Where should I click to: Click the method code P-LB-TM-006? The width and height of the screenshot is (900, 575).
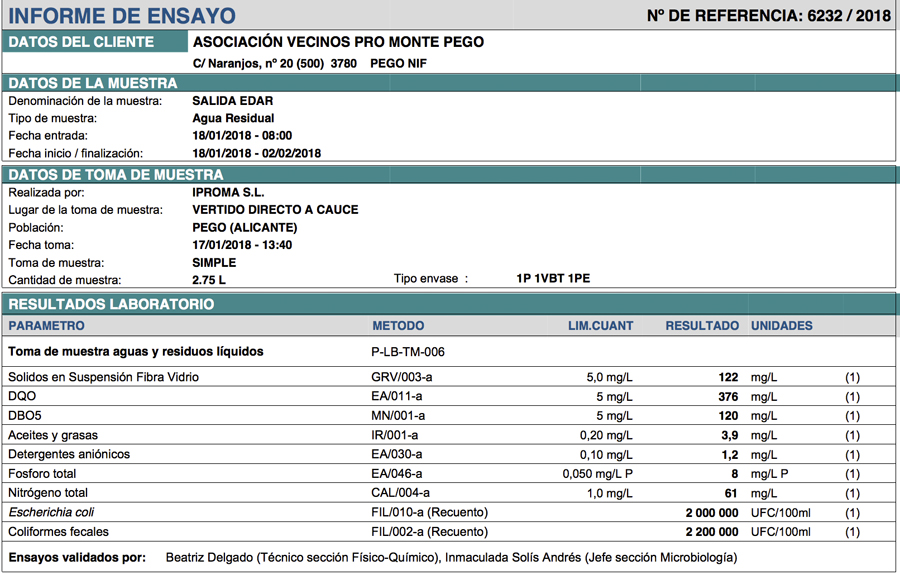pos(408,352)
